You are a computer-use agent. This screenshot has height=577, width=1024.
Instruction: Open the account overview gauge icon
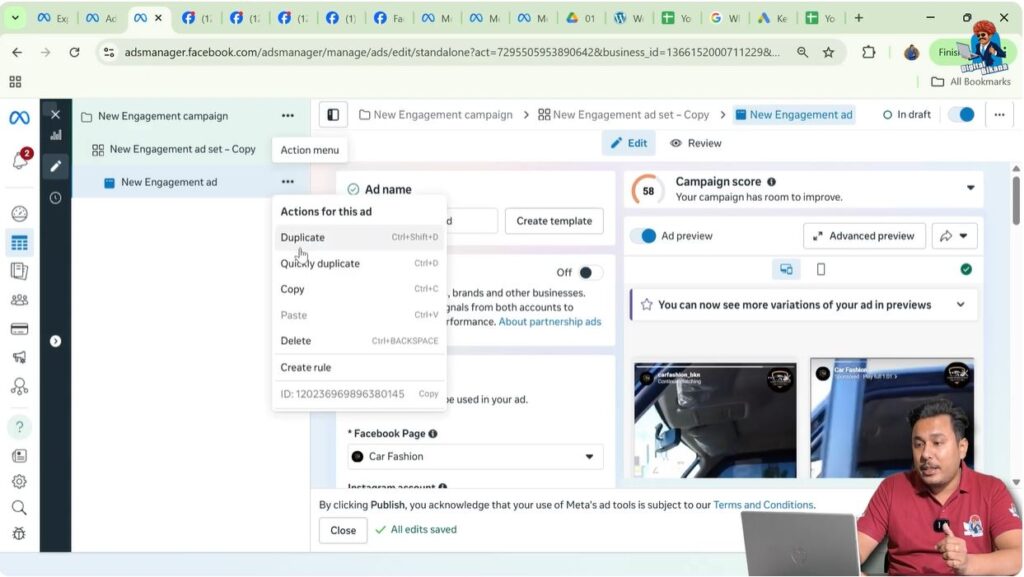[20, 213]
